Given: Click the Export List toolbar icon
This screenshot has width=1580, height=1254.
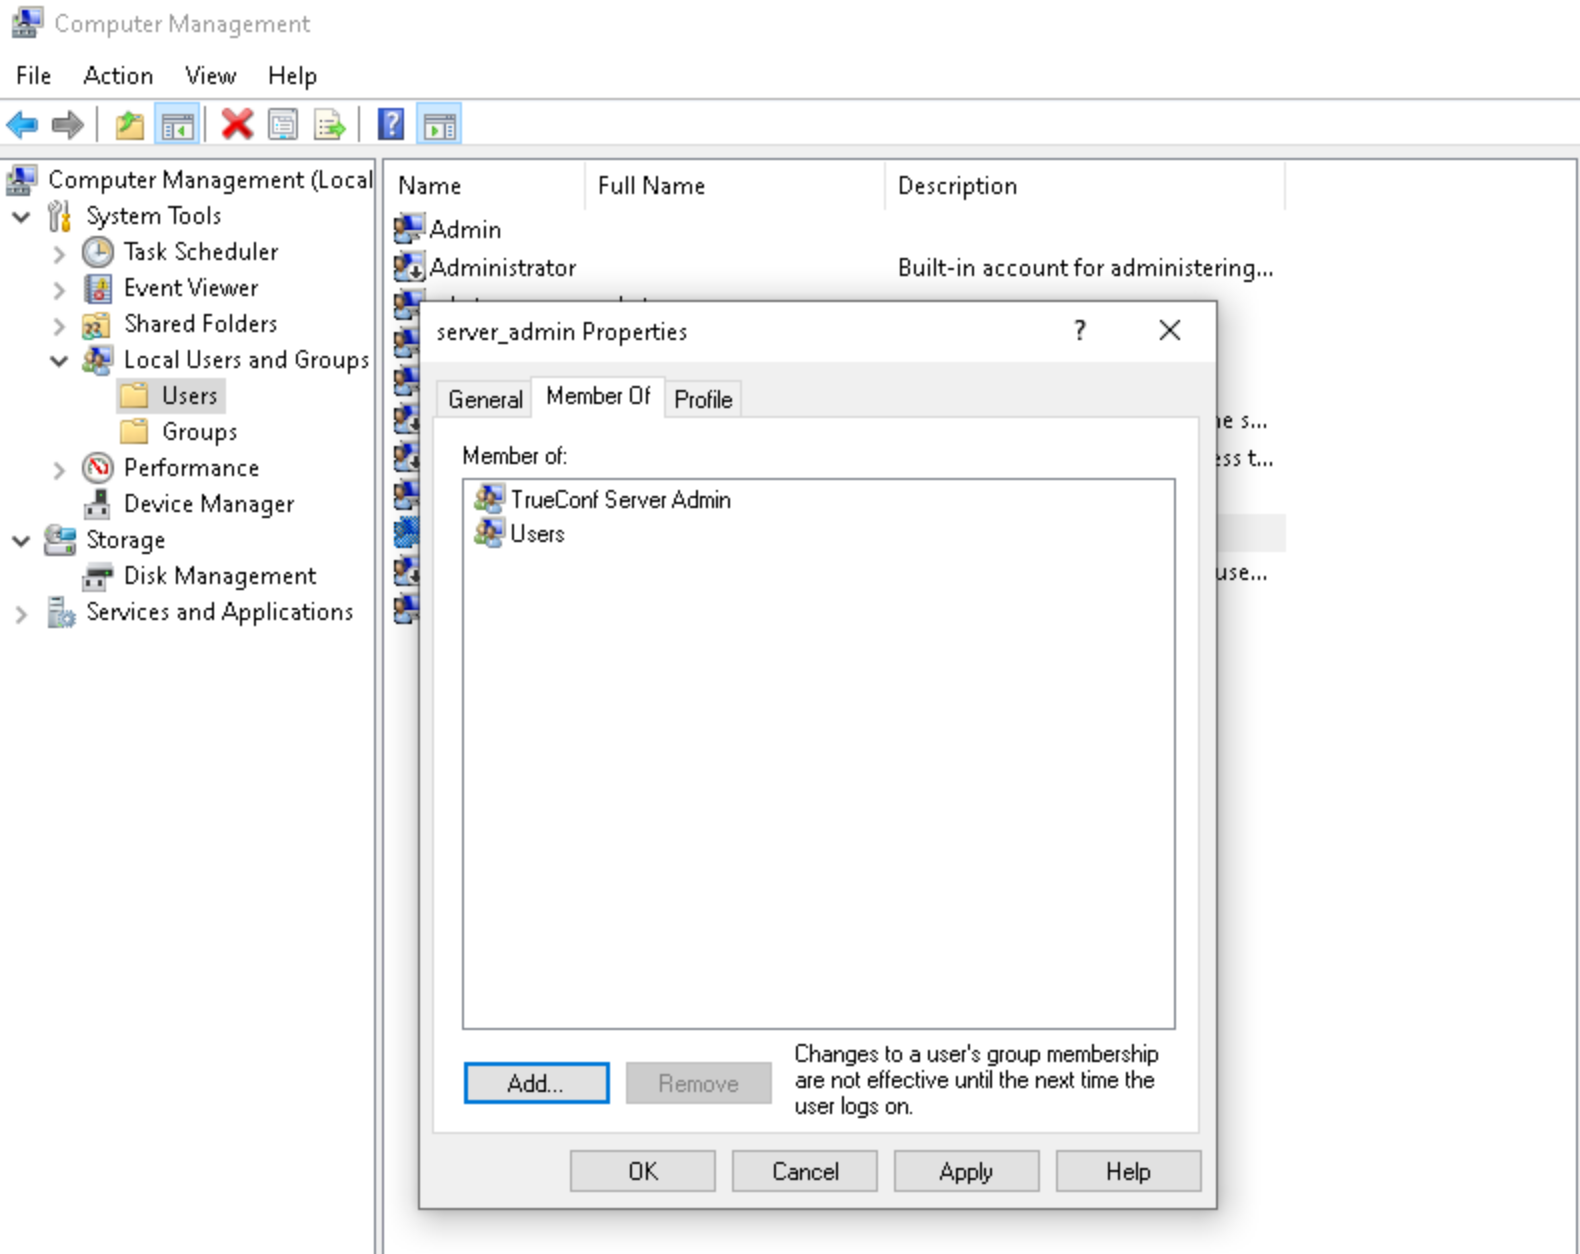Looking at the screenshot, I should tap(329, 125).
